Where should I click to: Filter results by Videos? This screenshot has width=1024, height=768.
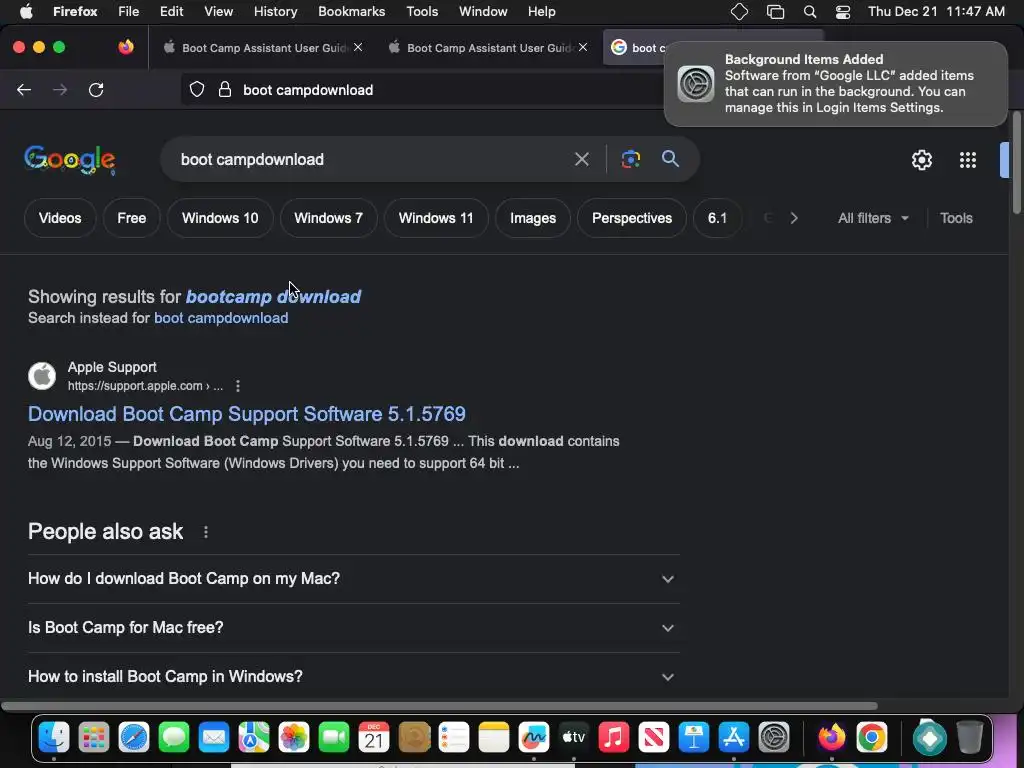tap(60, 218)
